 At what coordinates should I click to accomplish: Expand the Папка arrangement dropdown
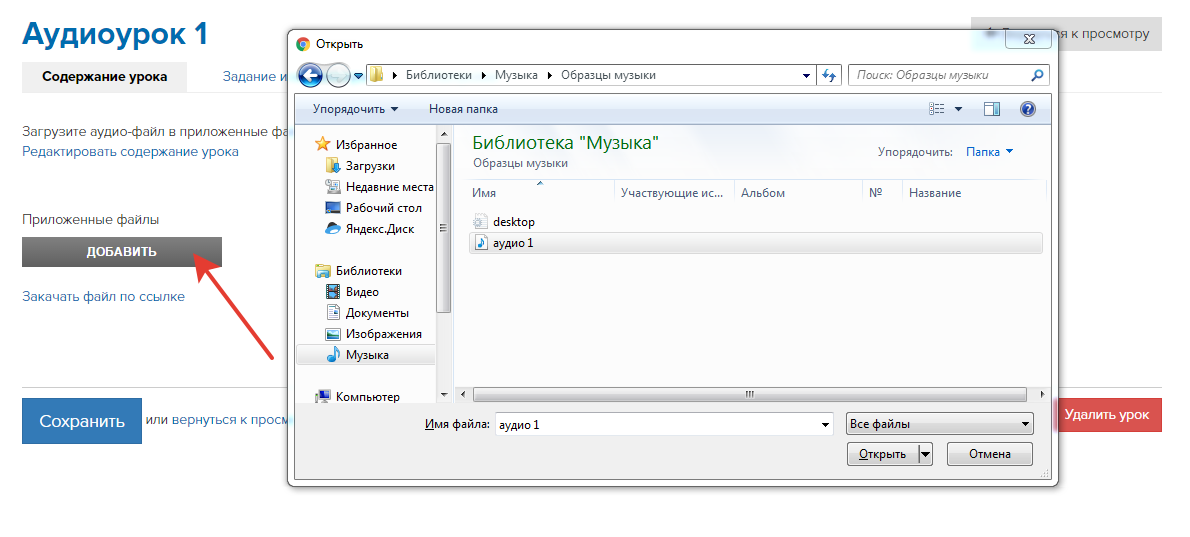(x=989, y=152)
